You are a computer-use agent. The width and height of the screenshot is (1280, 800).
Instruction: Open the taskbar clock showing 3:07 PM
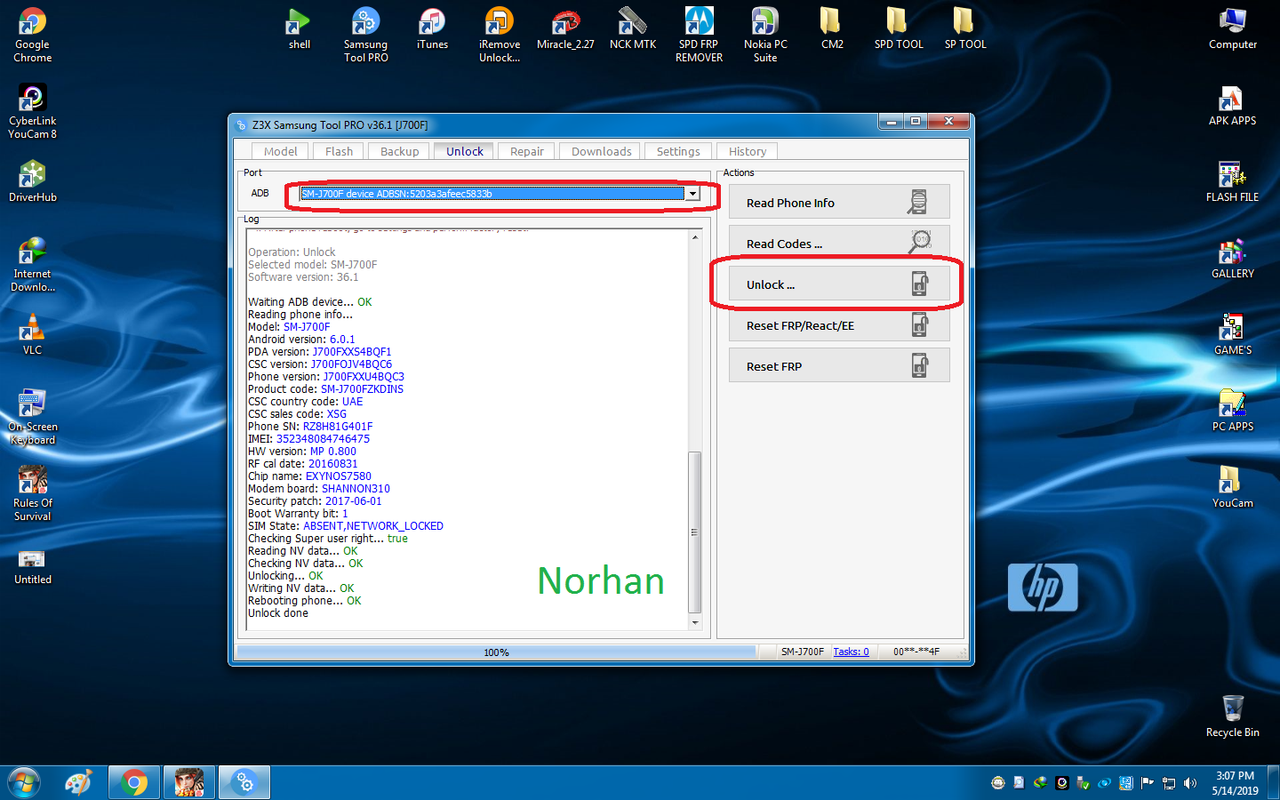[1237, 782]
